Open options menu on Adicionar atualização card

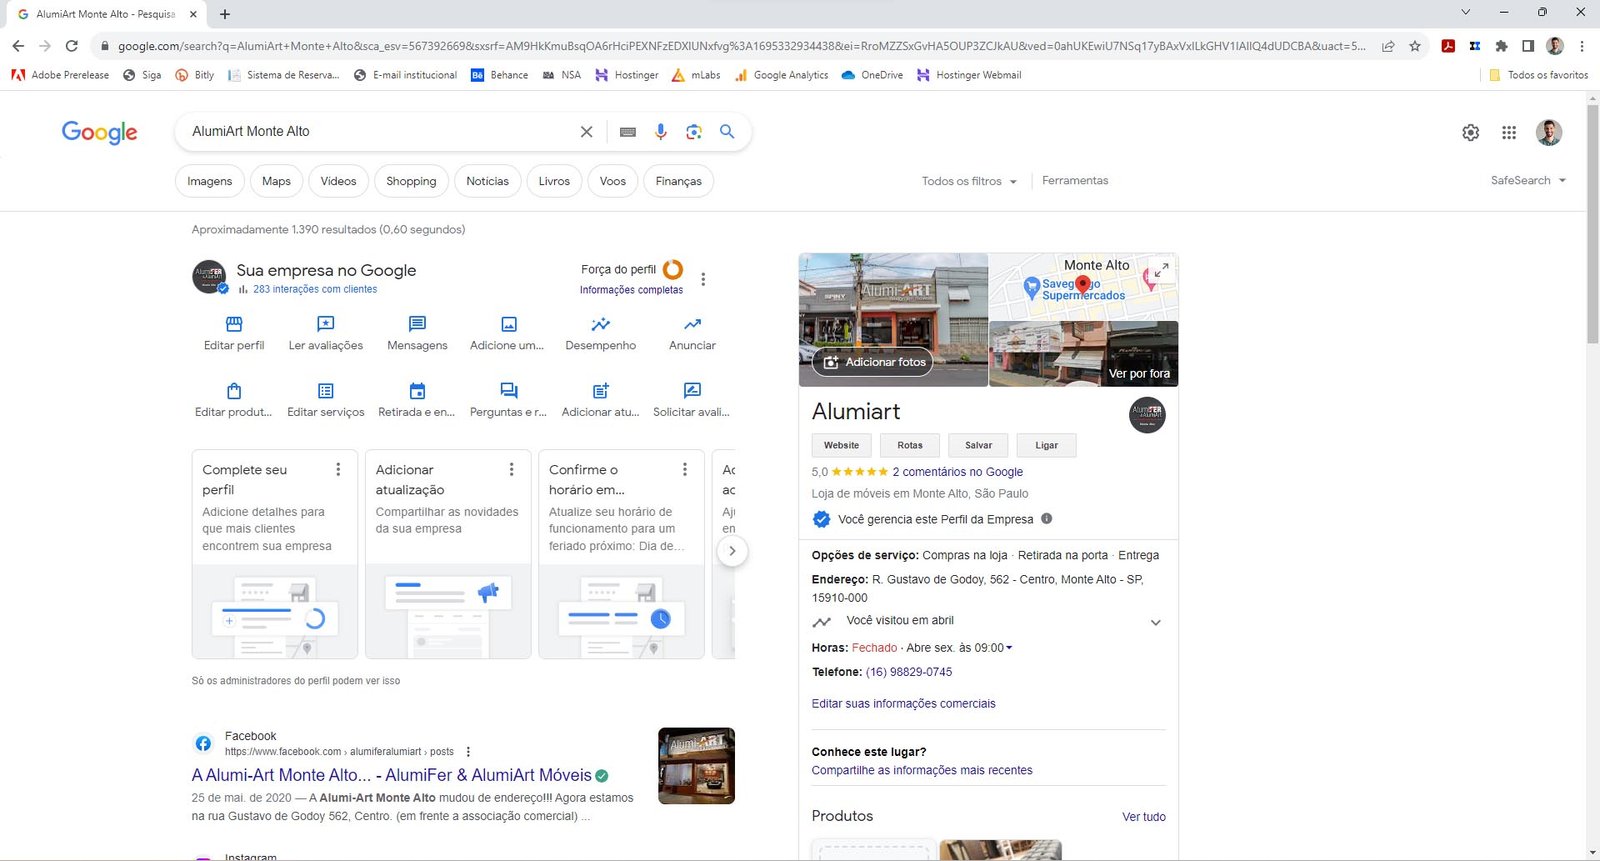pyautogui.click(x=511, y=469)
